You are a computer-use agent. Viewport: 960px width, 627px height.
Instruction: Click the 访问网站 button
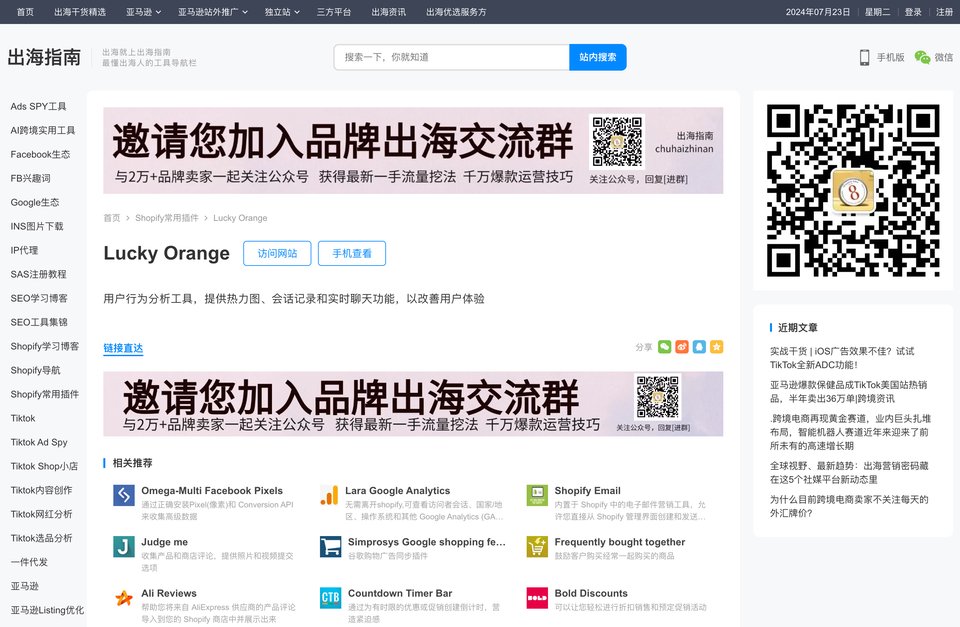[x=277, y=253]
